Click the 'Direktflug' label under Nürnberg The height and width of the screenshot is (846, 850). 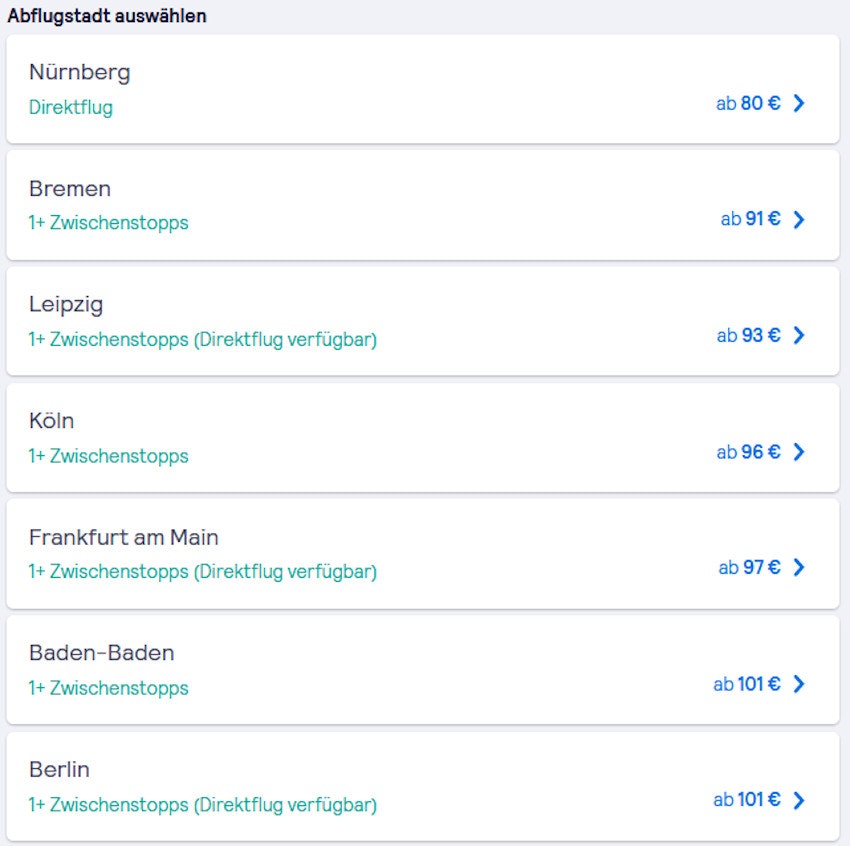(x=71, y=107)
